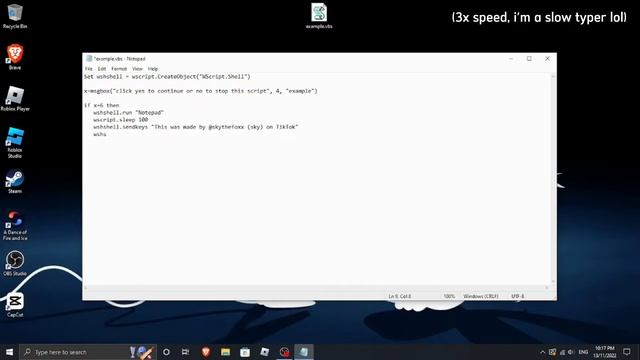Screen dimensions: 640x360
Task: Open the notification action center
Action: point(627,352)
